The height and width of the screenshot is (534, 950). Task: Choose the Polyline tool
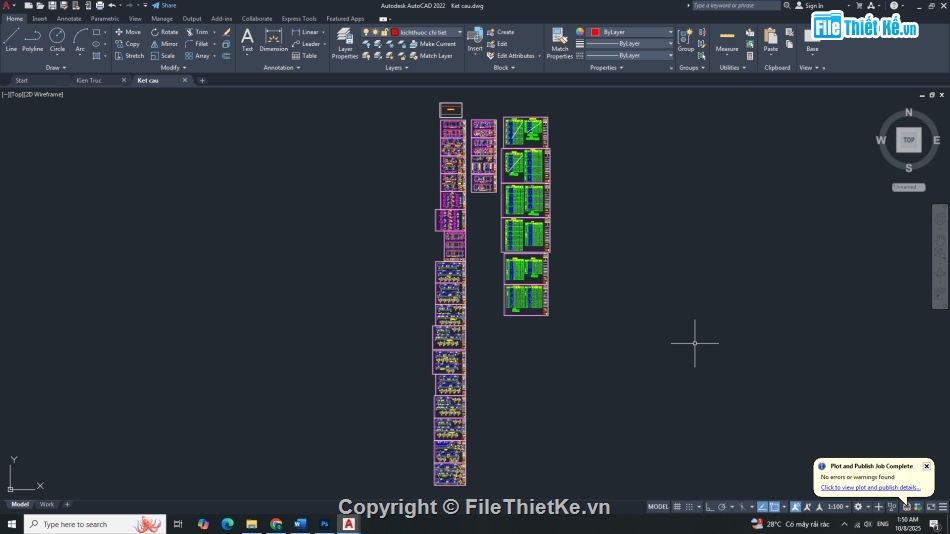[x=33, y=39]
